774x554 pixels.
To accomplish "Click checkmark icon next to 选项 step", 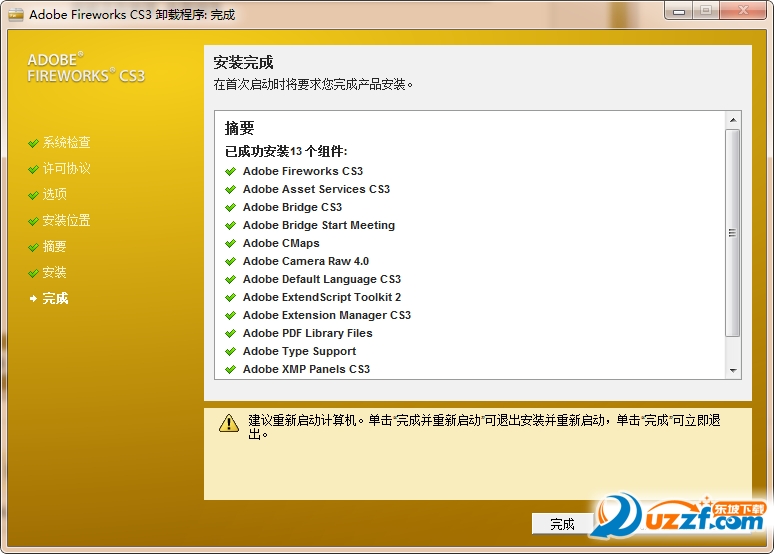I will pyautogui.click(x=33, y=195).
